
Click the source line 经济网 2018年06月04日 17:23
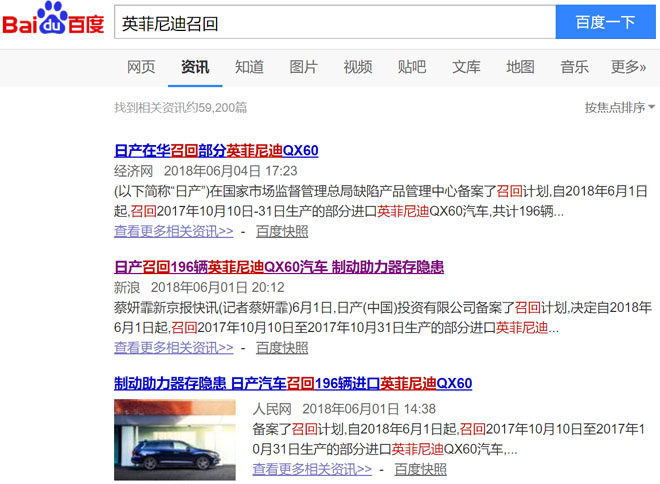[x=206, y=171]
